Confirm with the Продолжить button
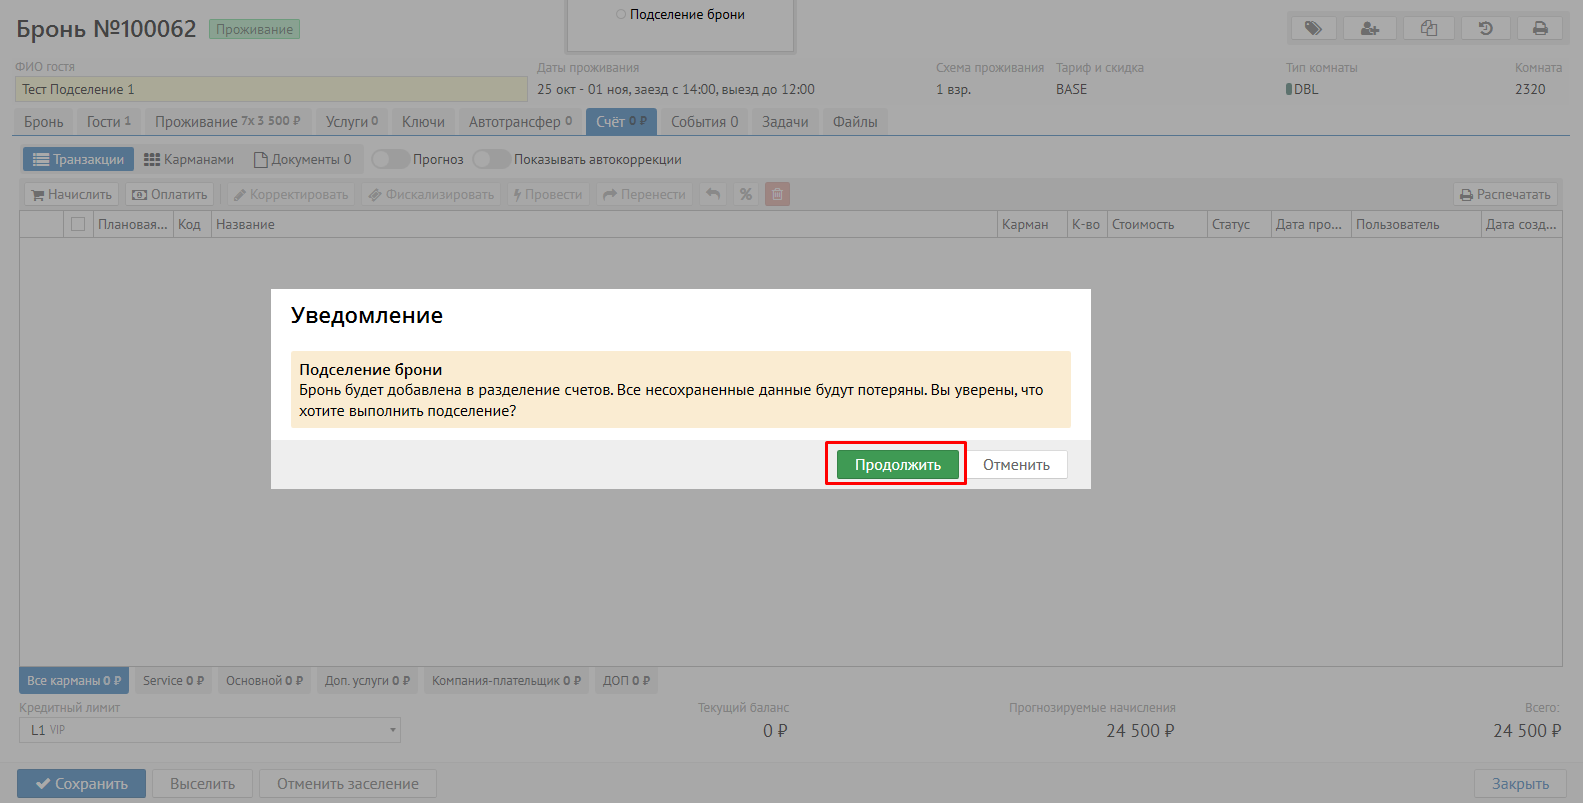Image resolution: width=1583 pixels, height=803 pixels. pyautogui.click(x=898, y=464)
